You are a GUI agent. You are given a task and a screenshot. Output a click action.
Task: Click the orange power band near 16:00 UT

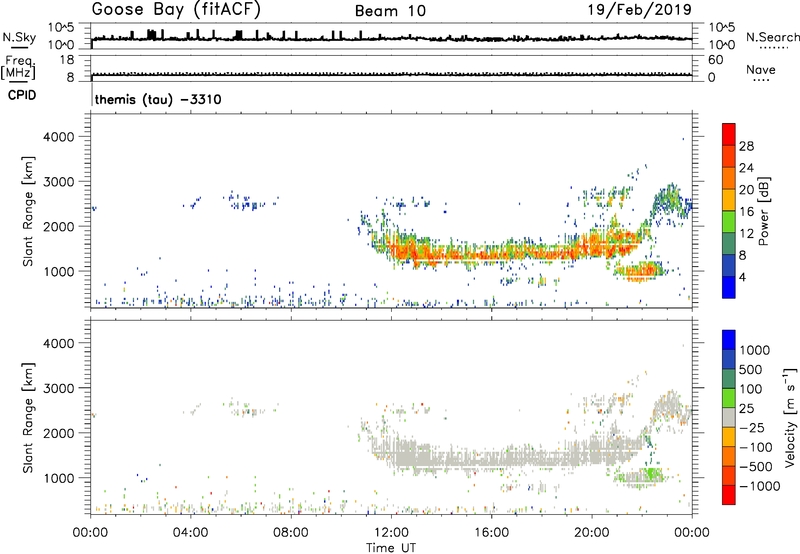pos(491,253)
